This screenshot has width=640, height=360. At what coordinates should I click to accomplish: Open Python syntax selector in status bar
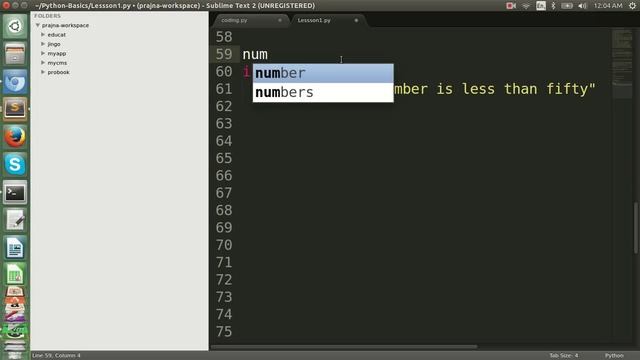click(614, 356)
